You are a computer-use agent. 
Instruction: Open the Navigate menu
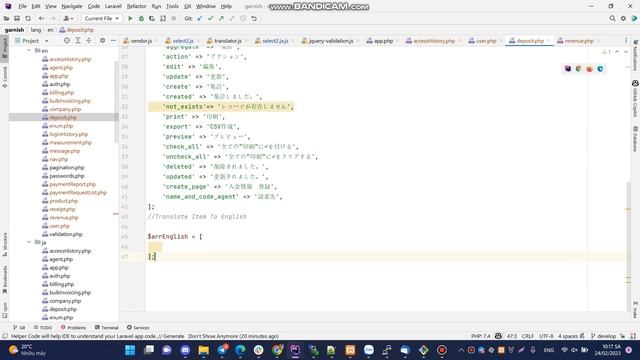72,6
